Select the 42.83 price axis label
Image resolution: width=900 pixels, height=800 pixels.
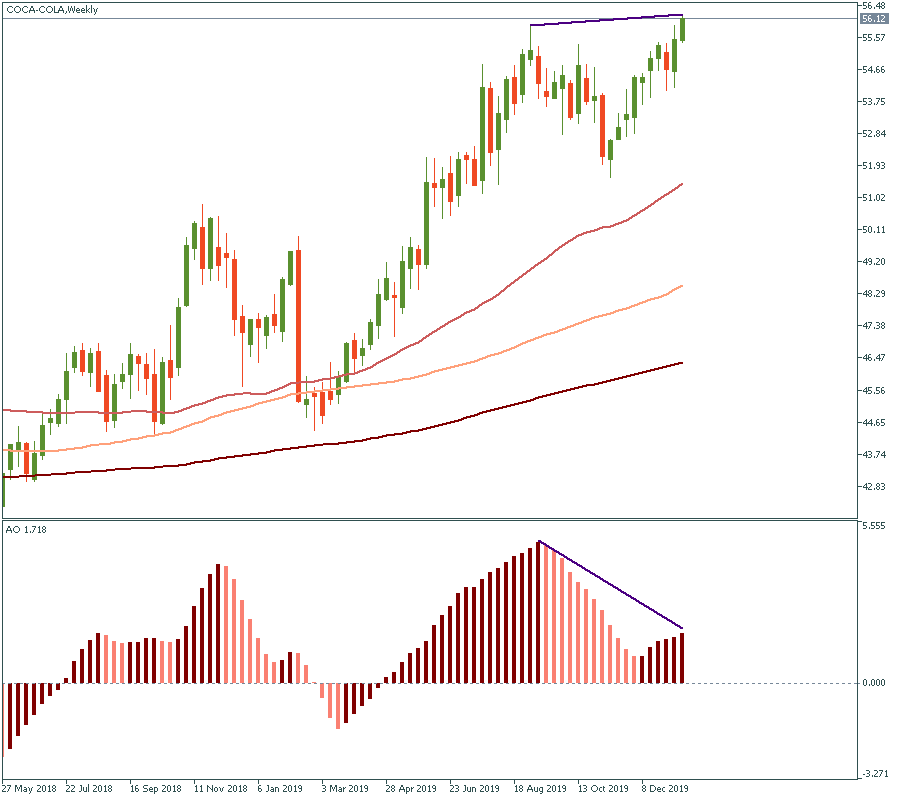873,487
